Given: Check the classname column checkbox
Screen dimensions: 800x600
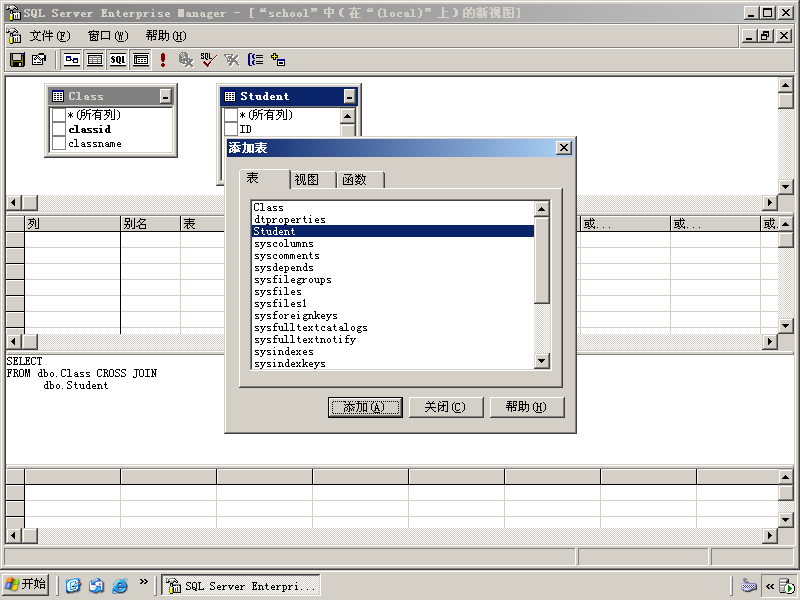Looking at the screenshot, I should click(59, 143).
